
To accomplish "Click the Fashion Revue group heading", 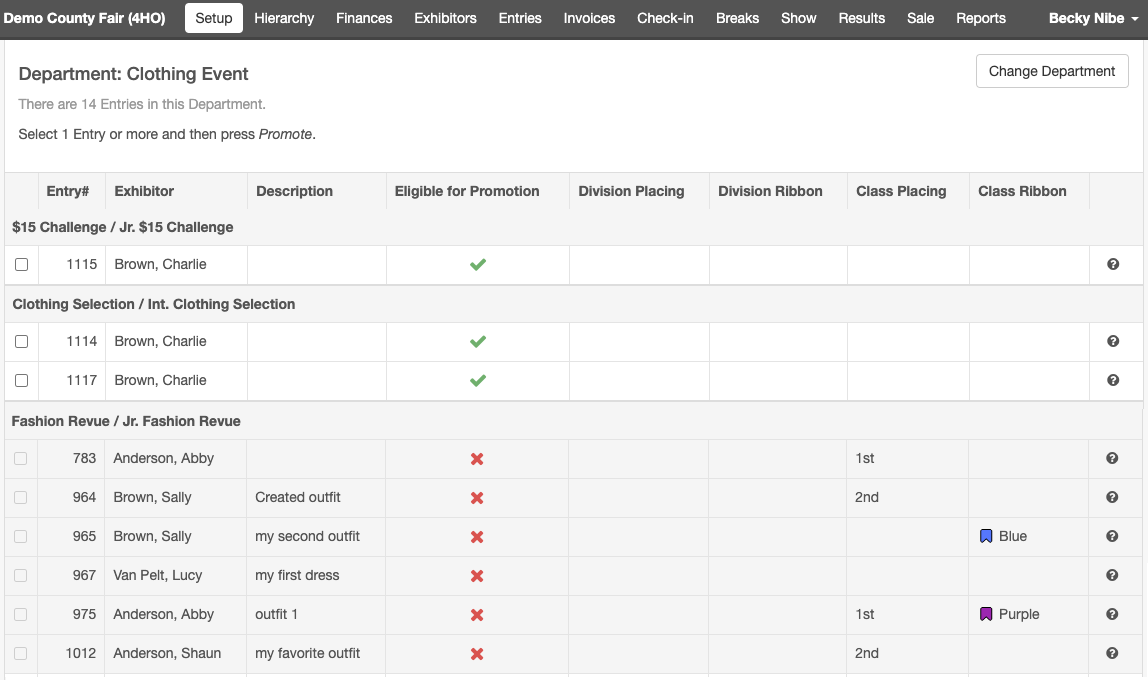I will (x=126, y=421).
